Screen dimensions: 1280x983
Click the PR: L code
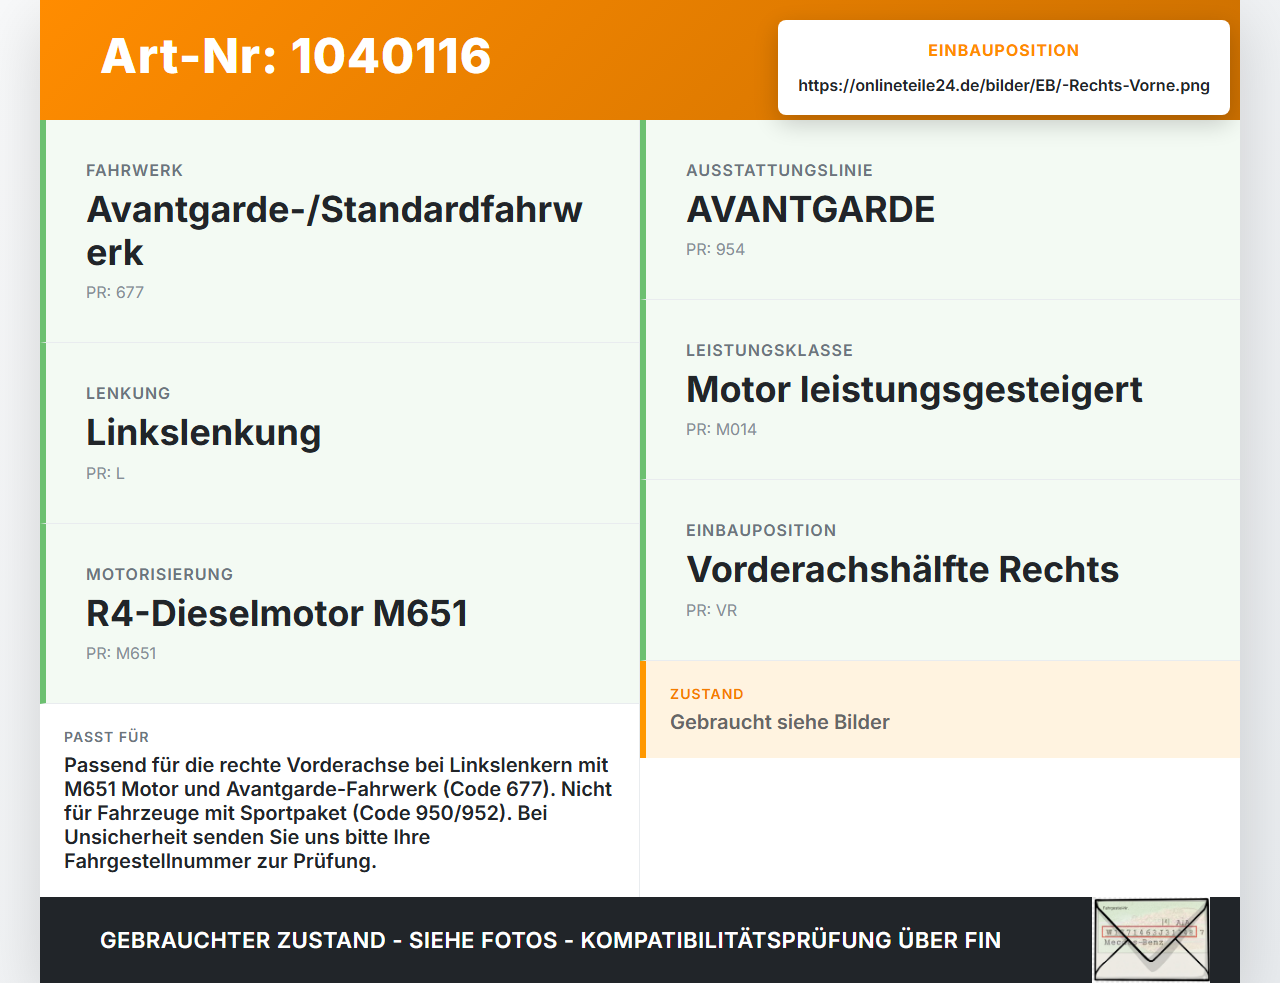[105, 473]
